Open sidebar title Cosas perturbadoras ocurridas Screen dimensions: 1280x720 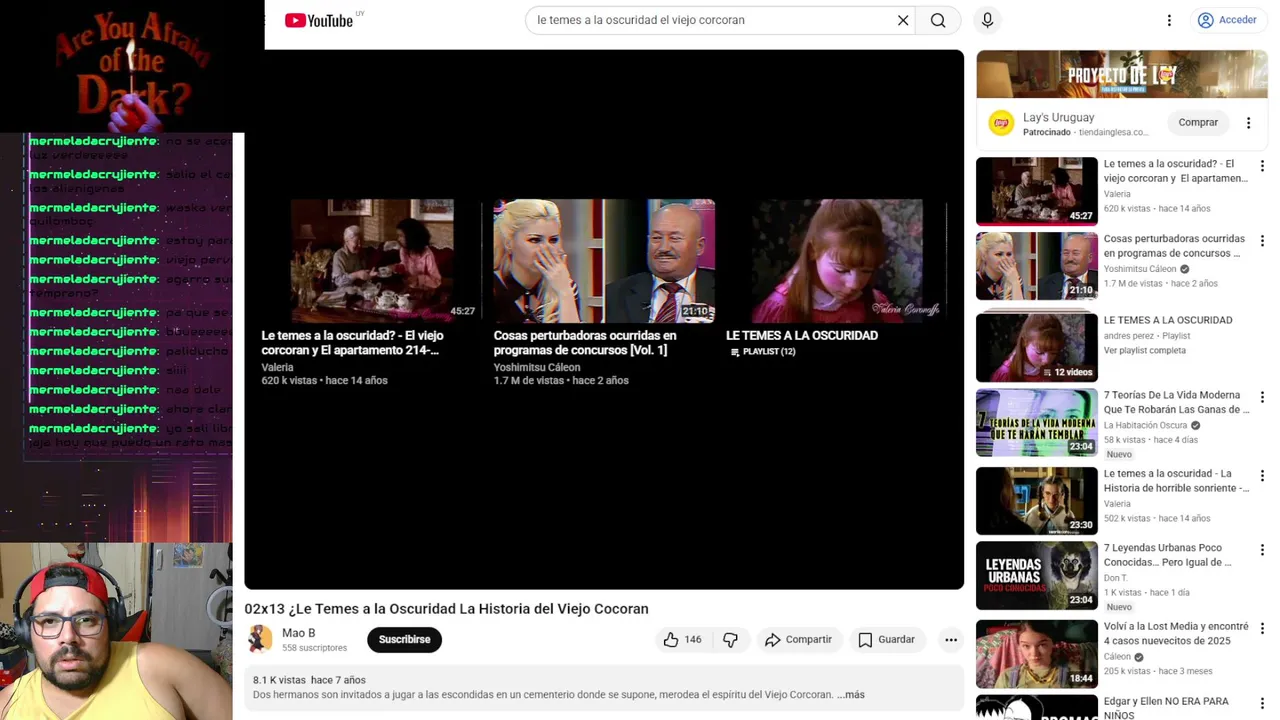pos(1174,246)
